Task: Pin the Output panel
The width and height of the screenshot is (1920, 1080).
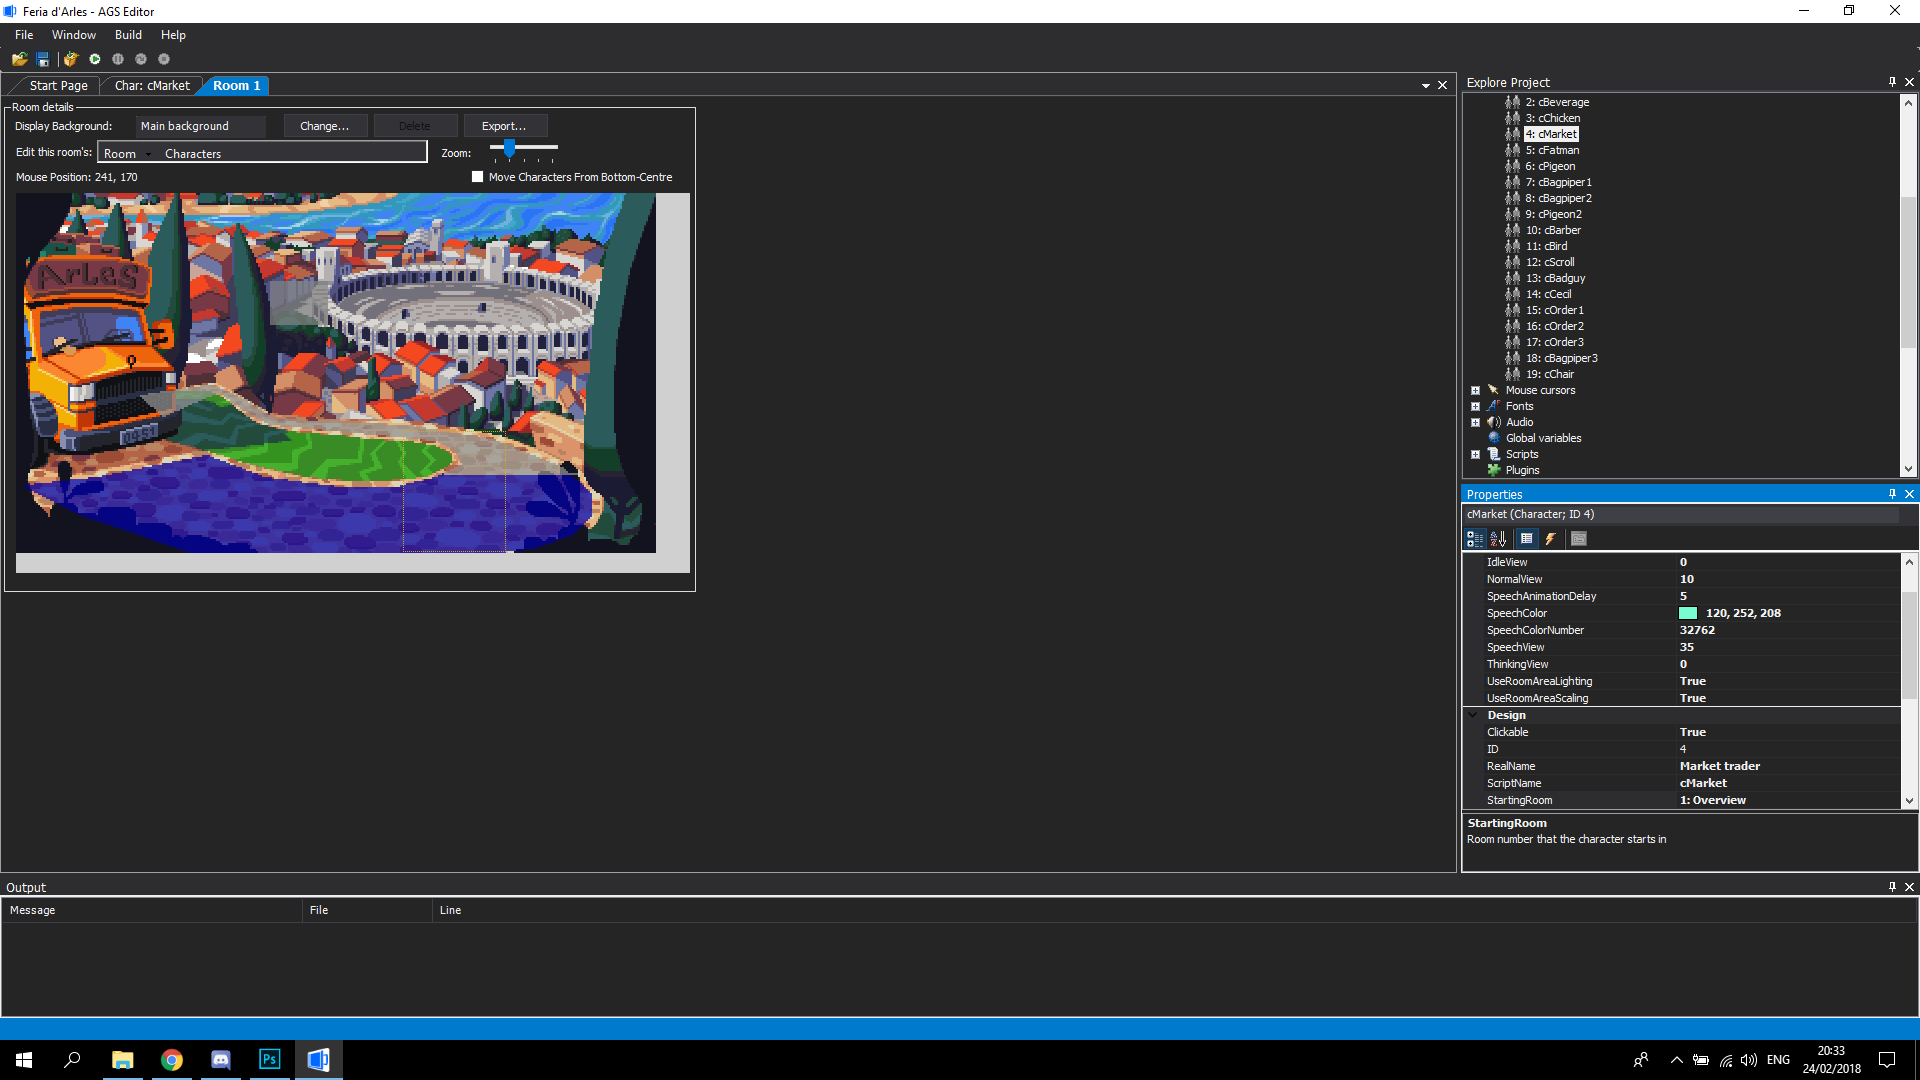Action: 1892,887
